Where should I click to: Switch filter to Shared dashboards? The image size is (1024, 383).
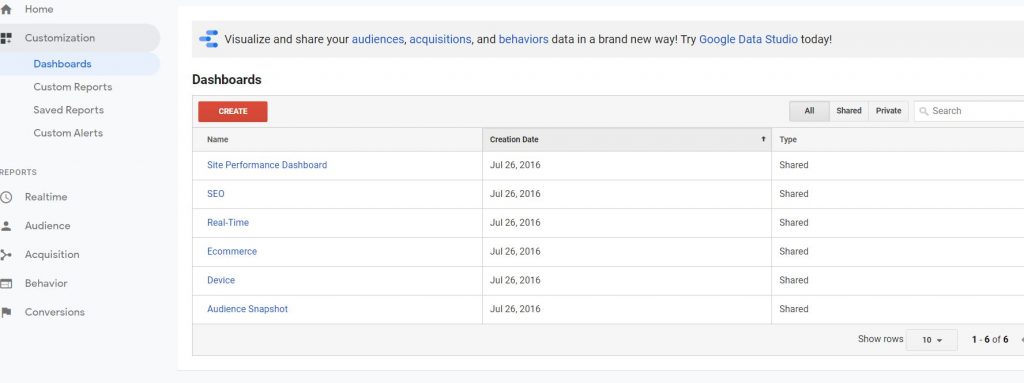[849, 111]
